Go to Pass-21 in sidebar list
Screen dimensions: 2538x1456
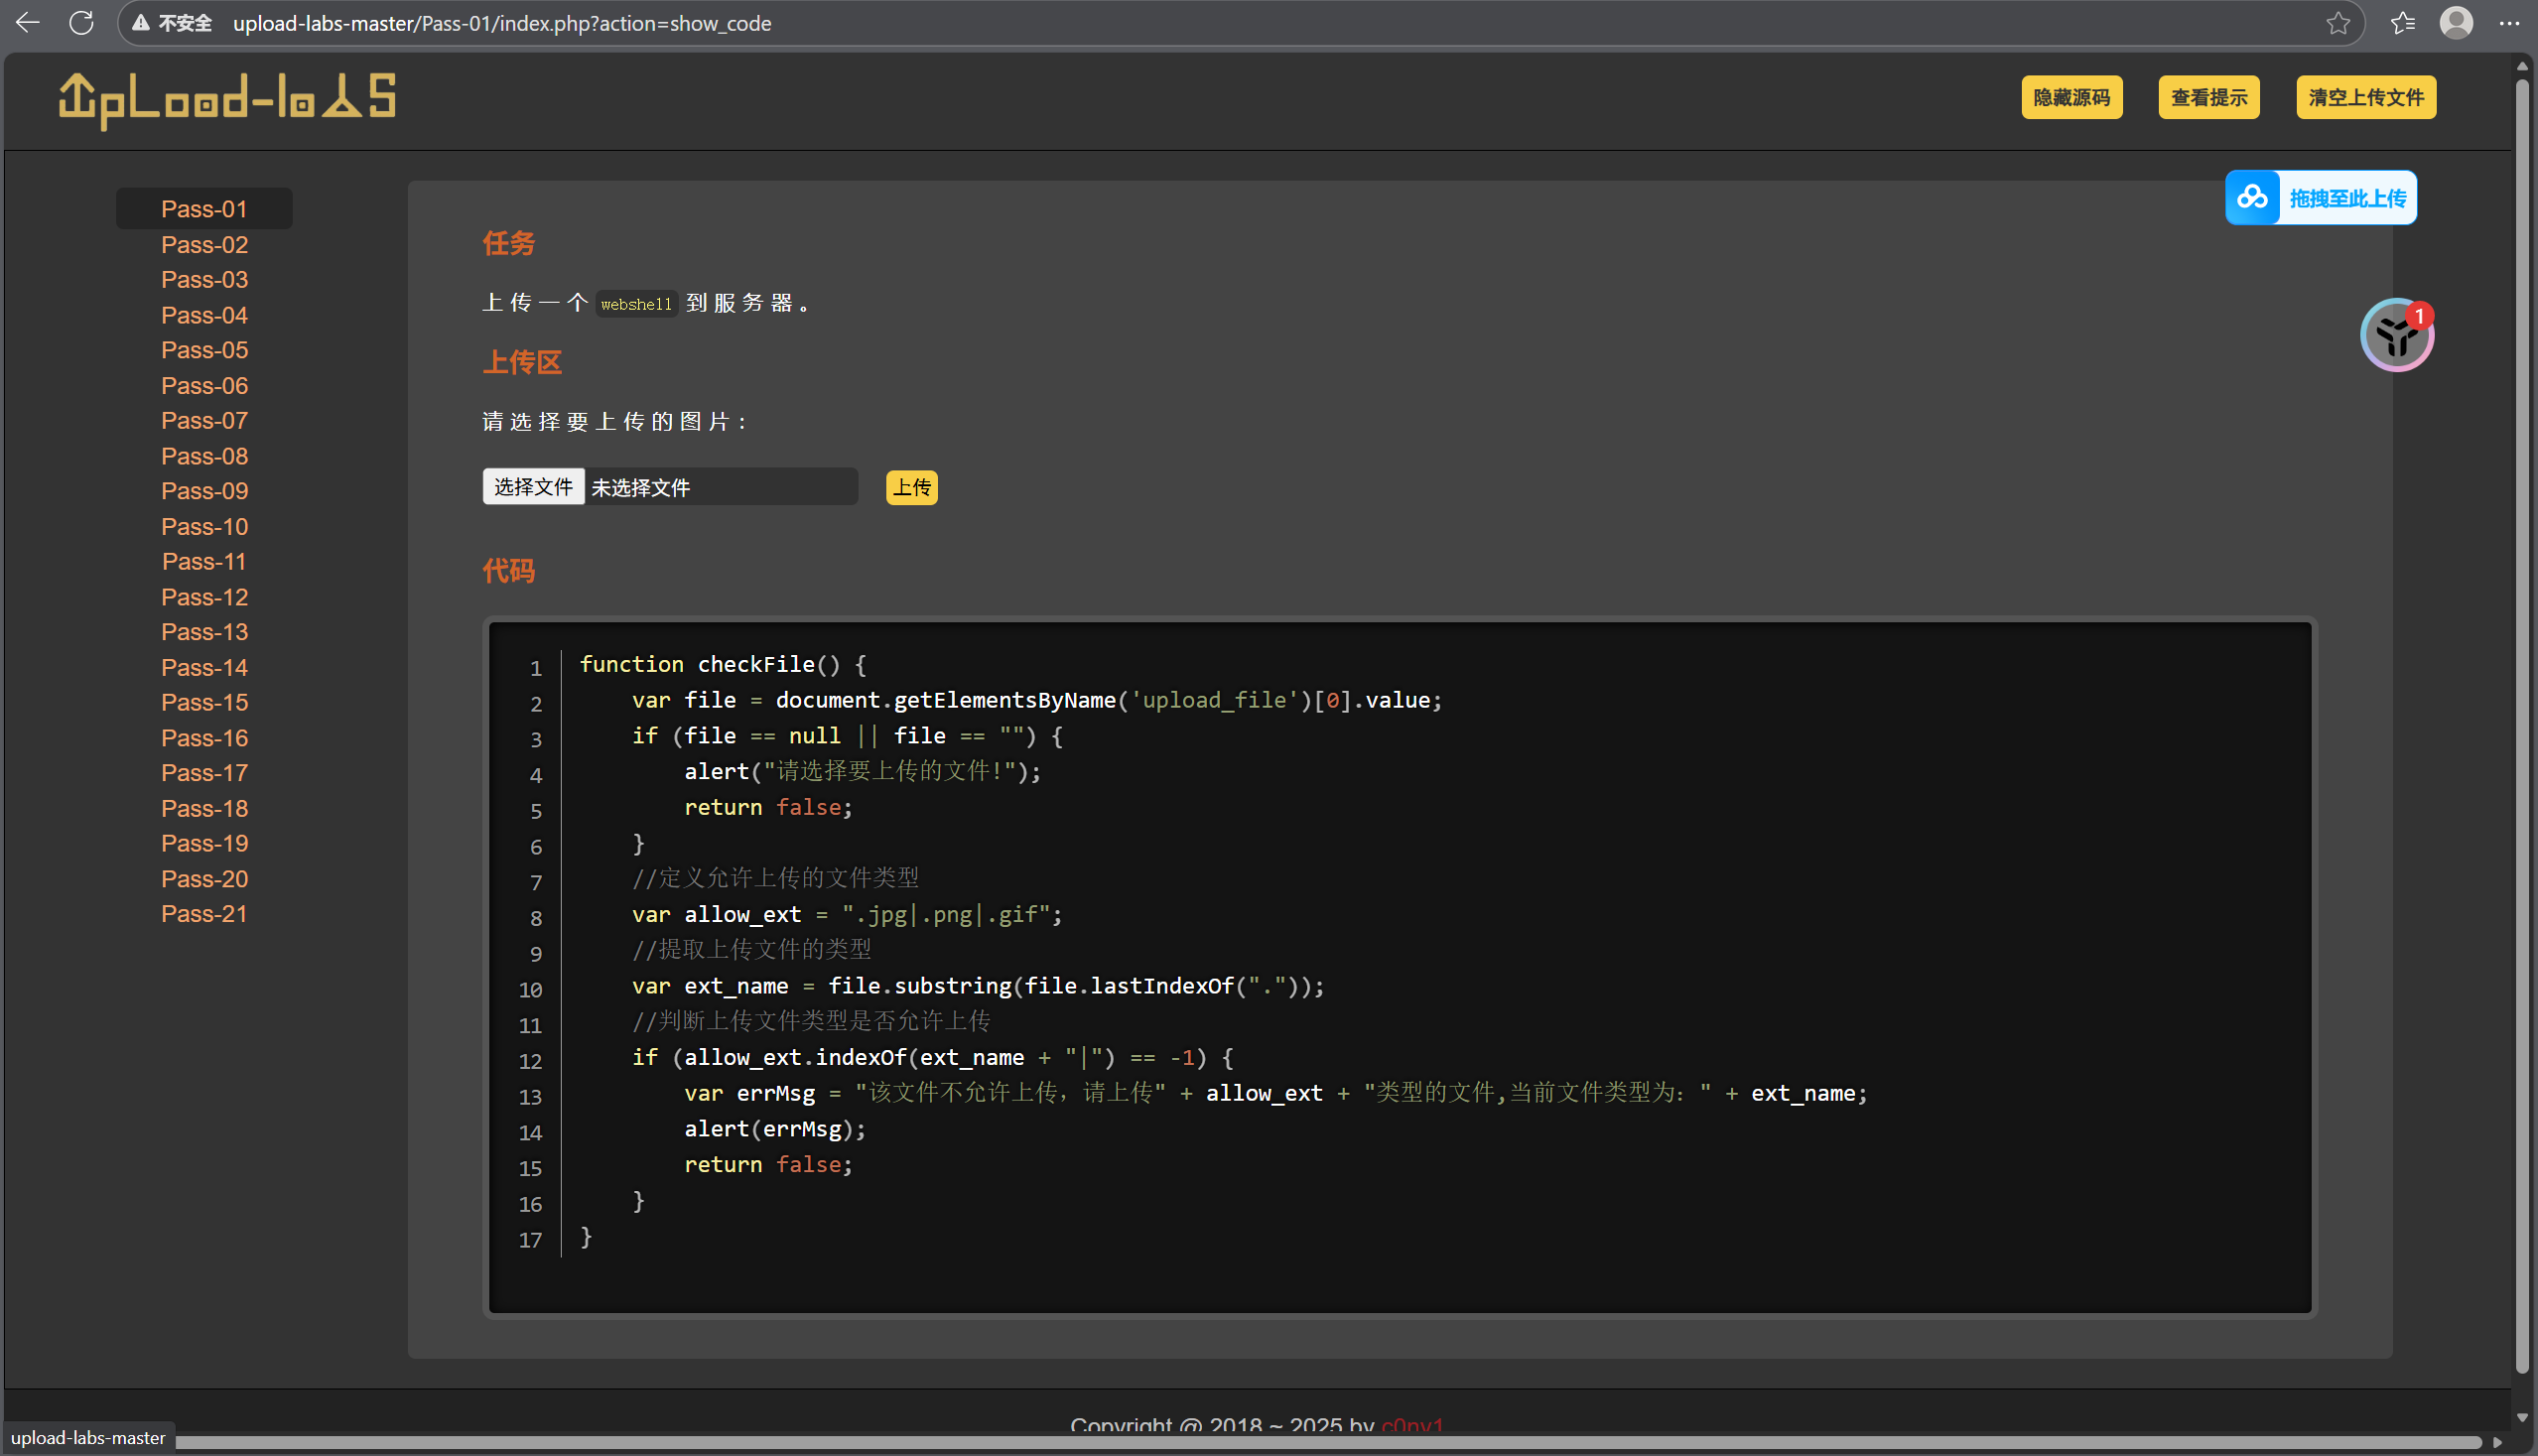(204, 914)
